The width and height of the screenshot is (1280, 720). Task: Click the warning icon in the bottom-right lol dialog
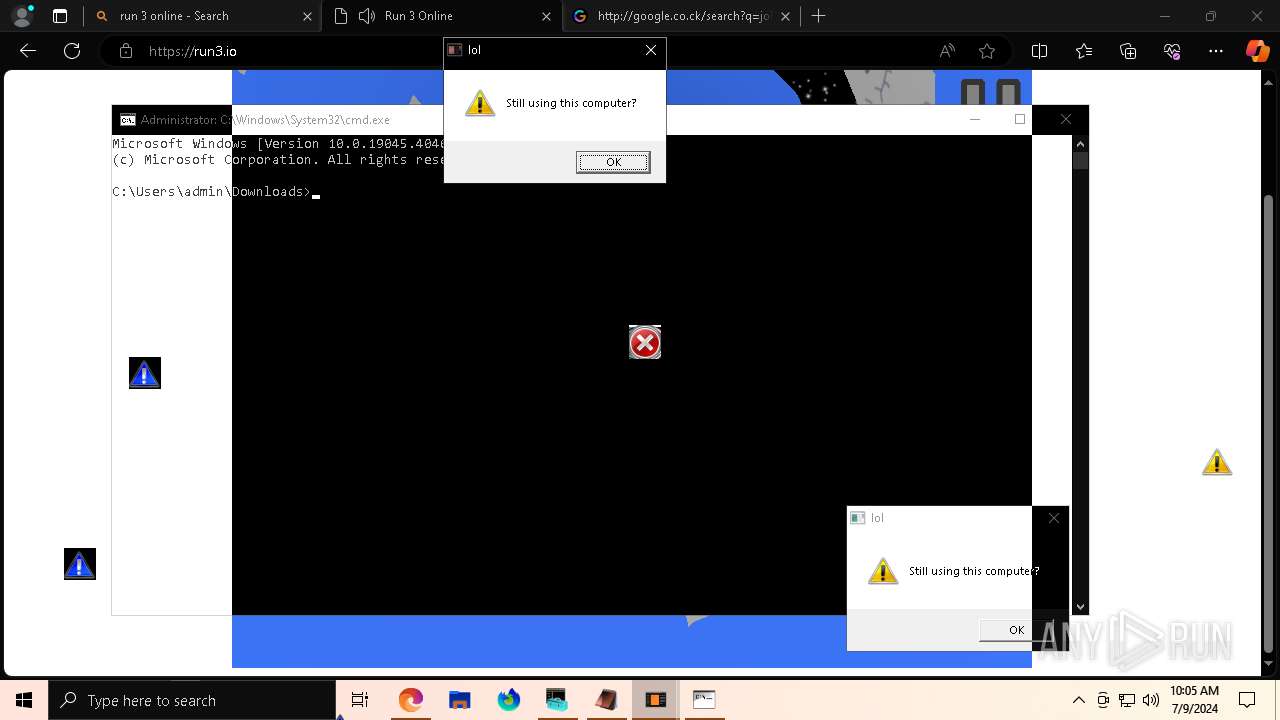(883, 571)
